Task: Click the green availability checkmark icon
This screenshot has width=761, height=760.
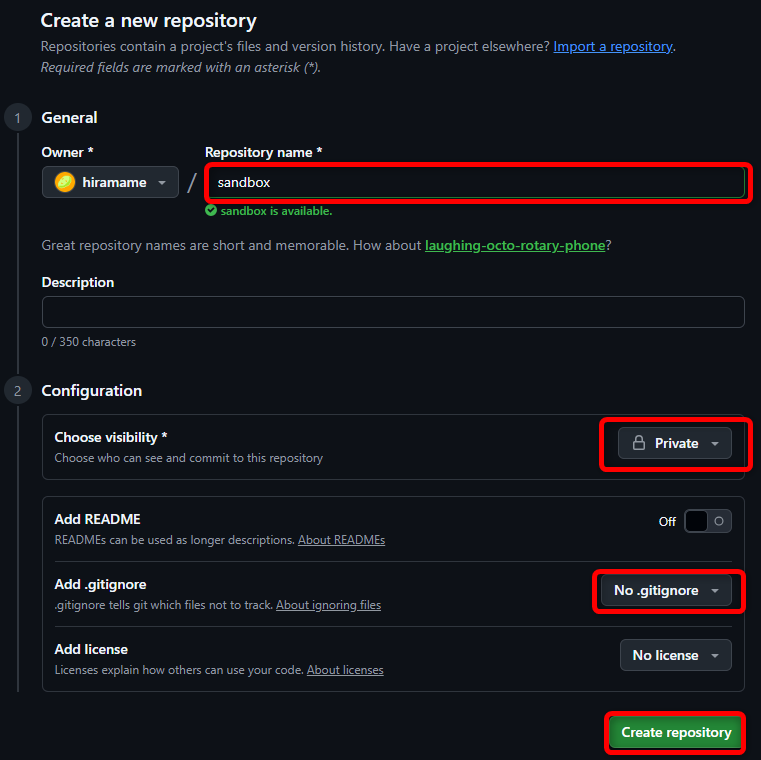Action: (211, 211)
